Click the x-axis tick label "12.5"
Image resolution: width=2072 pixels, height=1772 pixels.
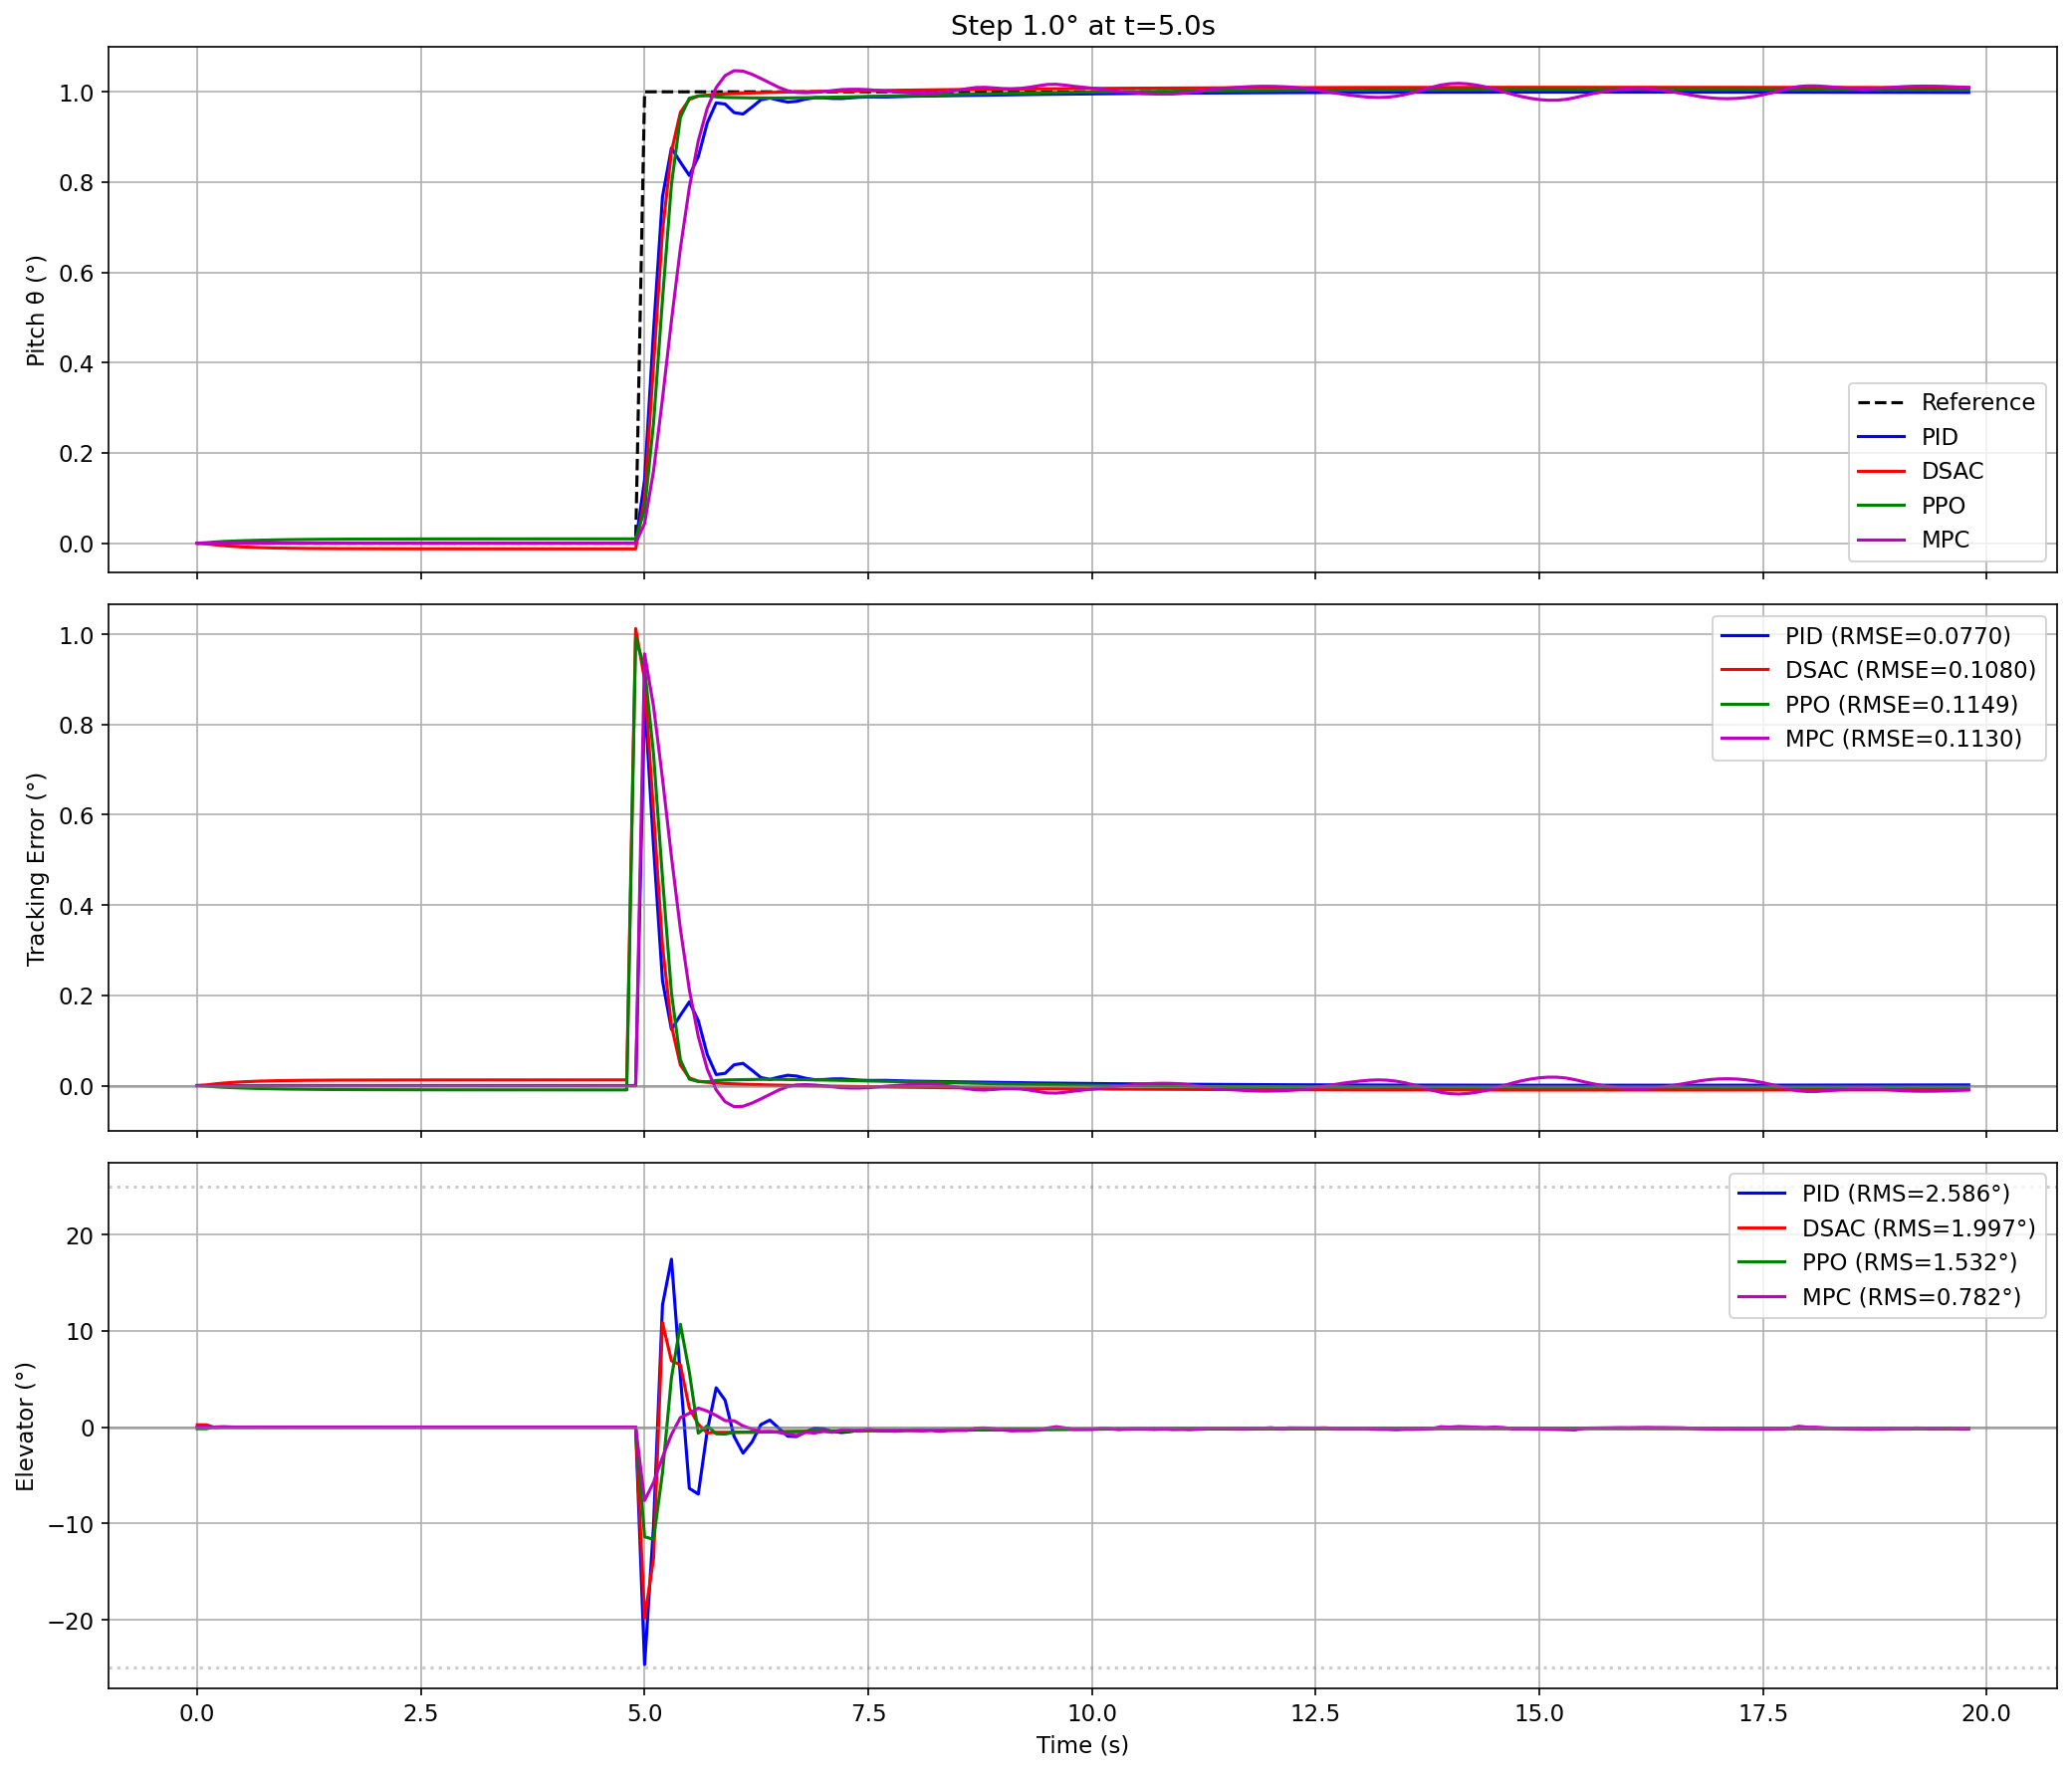point(1315,1713)
